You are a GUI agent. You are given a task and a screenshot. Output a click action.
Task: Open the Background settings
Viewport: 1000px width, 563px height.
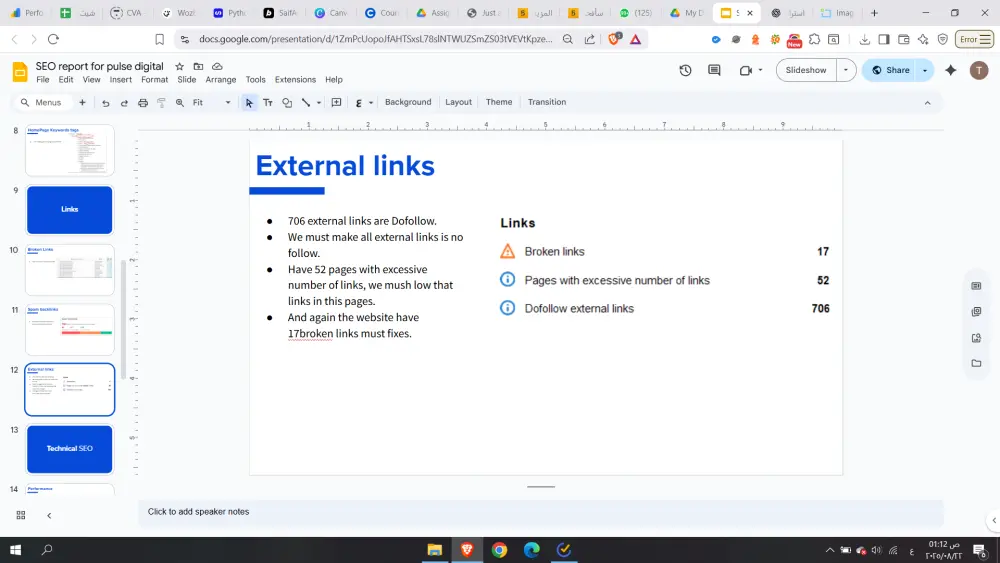pos(408,102)
